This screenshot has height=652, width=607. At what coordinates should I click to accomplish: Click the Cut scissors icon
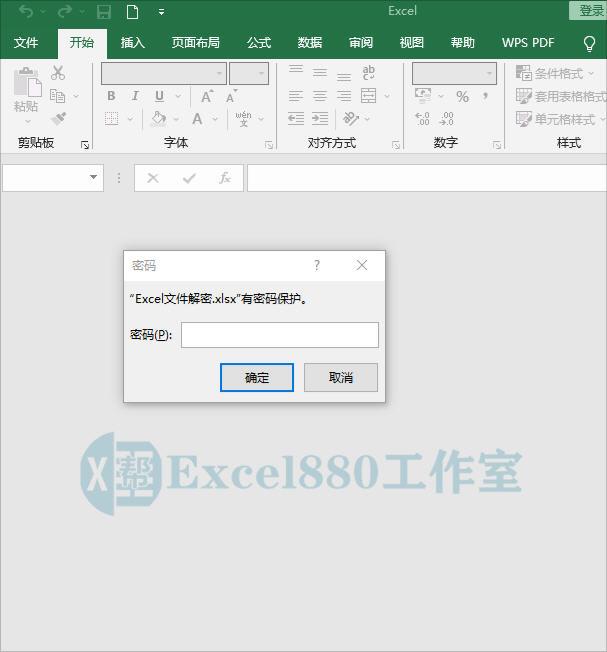(58, 73)
